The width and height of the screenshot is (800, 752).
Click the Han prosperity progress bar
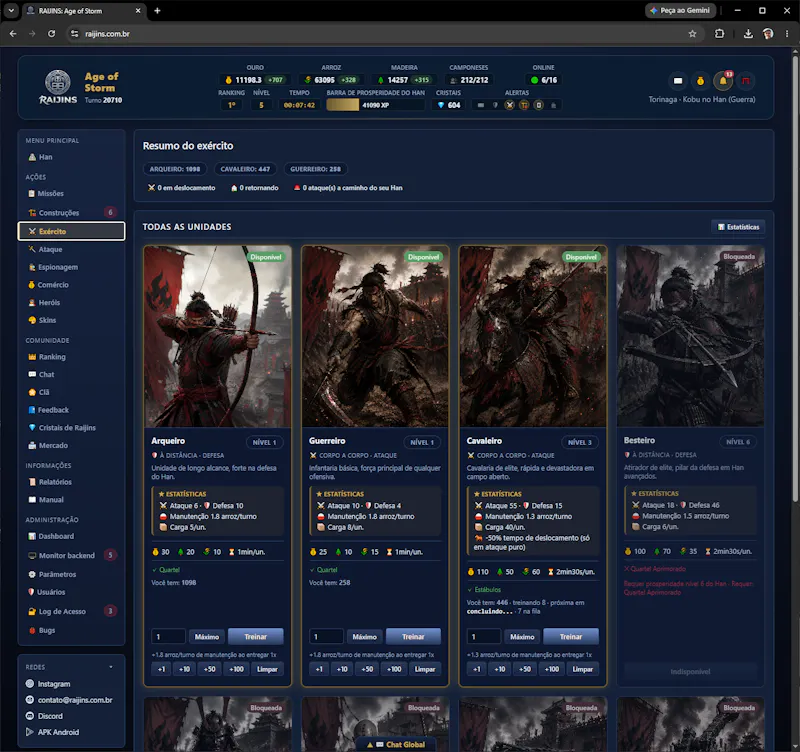(x=376, y=105)
